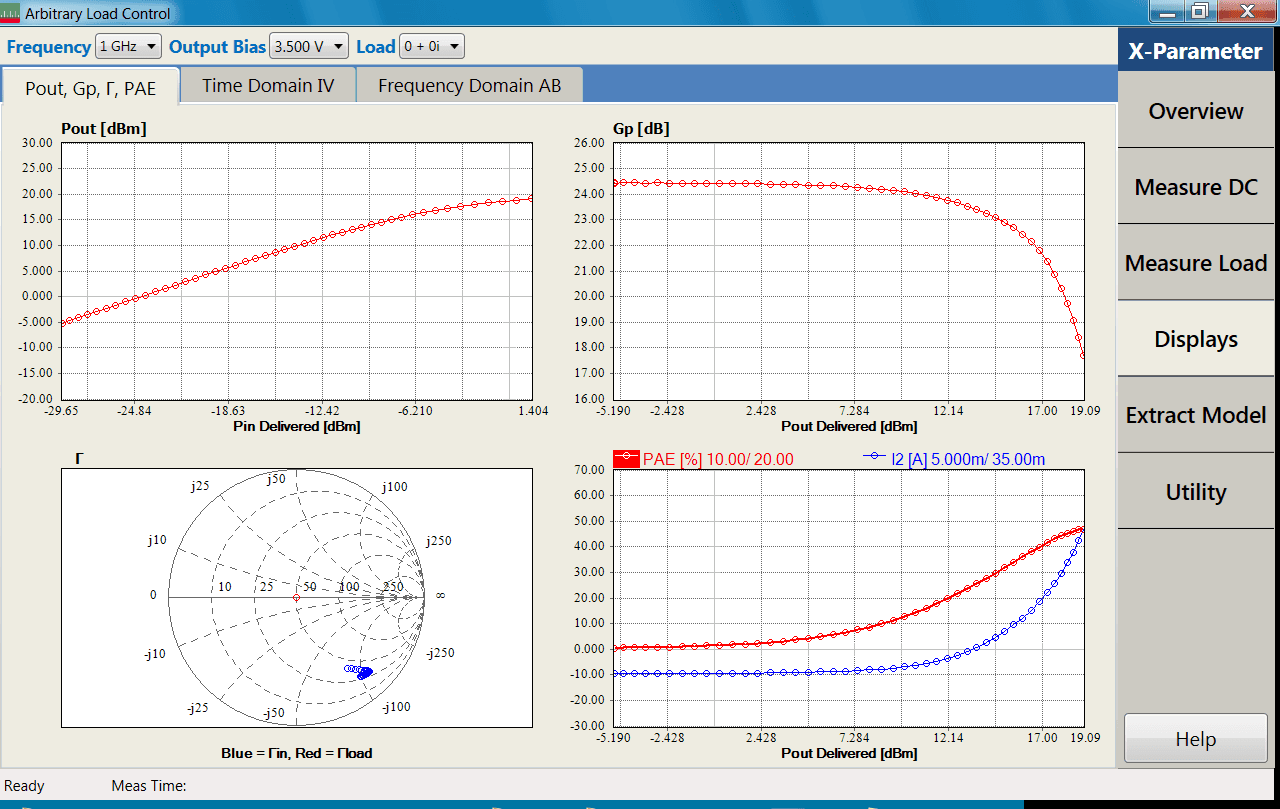Expand the Load dropdown showing 0 + 0i
The image size is (1280, 809).
[x=430, y=45]
